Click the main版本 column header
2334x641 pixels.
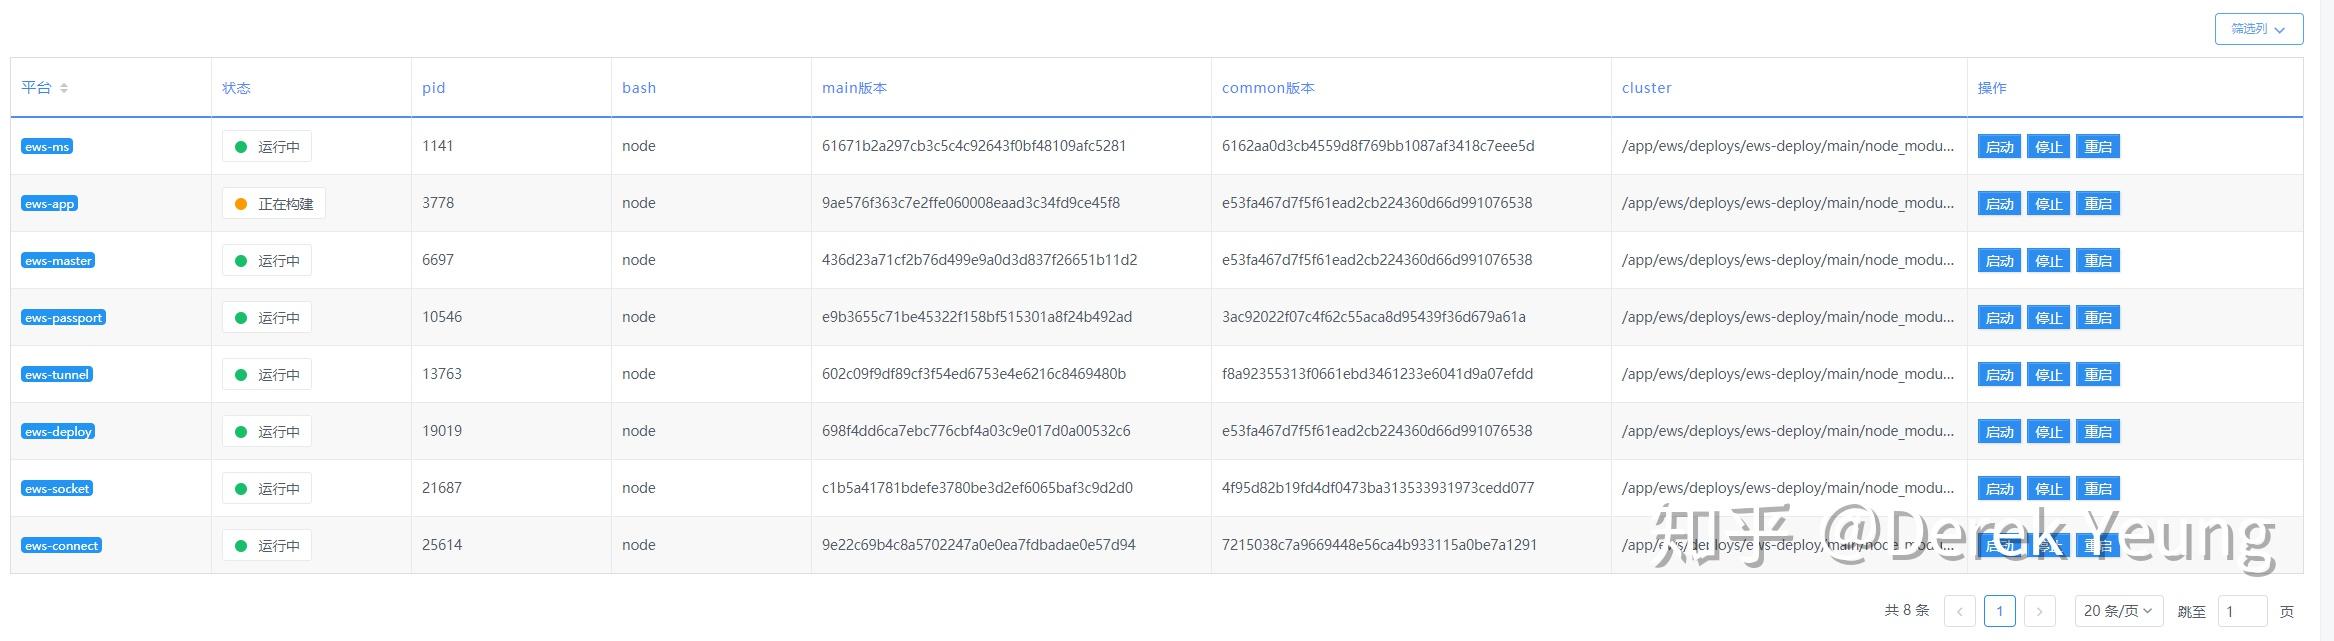(x=854, y=88)
